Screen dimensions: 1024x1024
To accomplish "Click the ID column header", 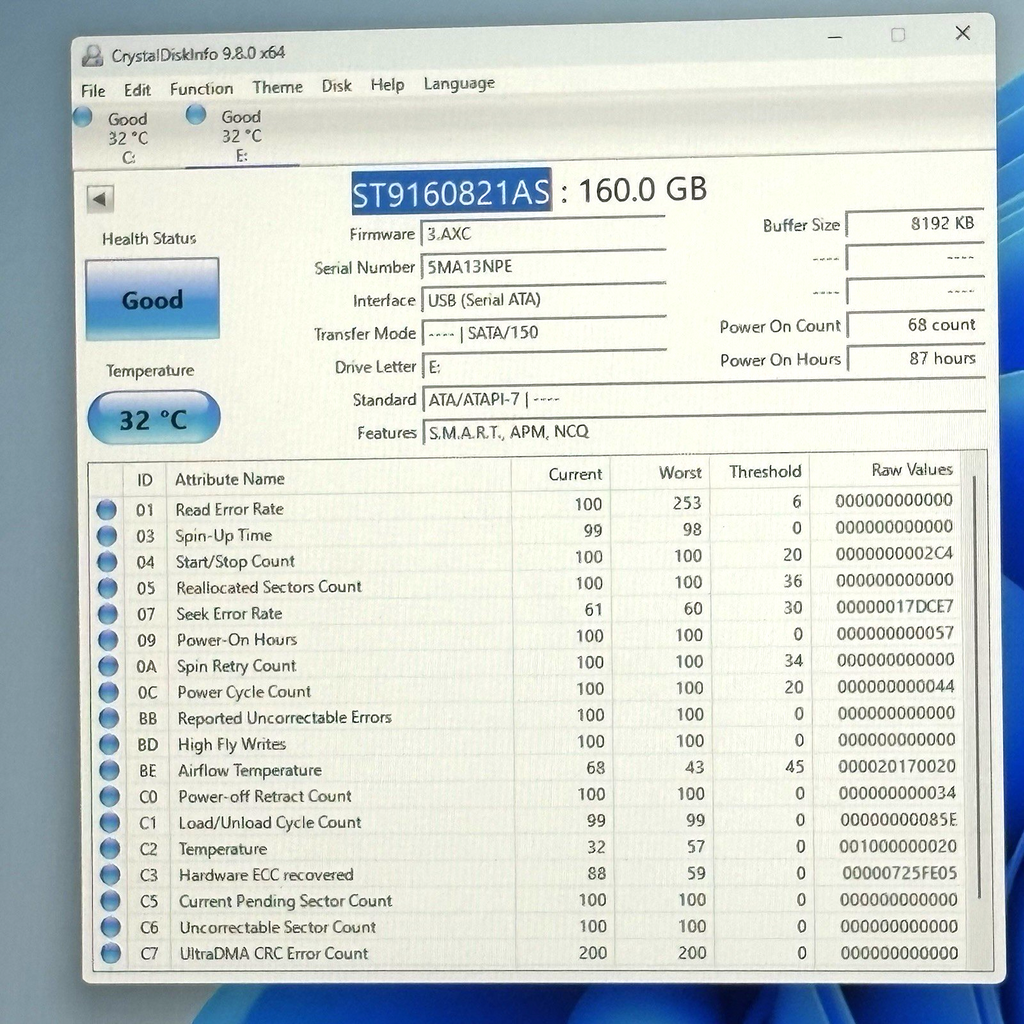I will point(144,481).
